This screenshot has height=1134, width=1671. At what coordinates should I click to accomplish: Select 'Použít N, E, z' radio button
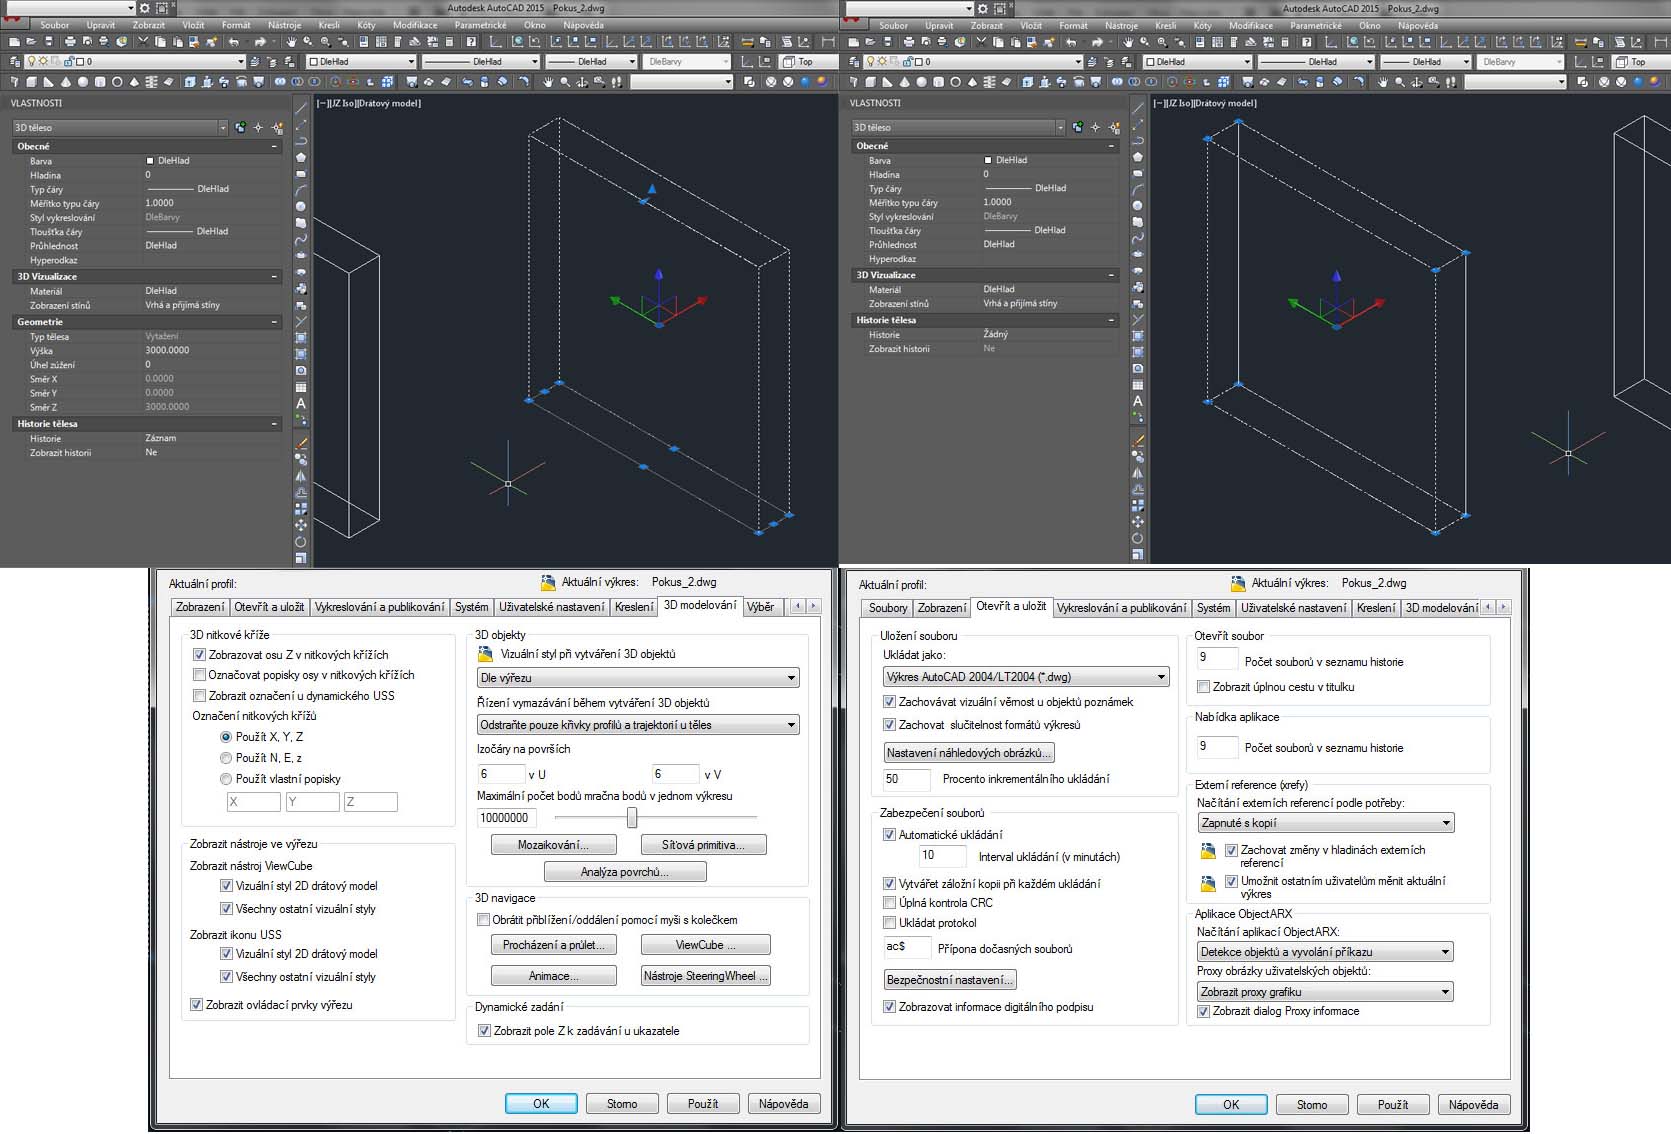[226, 758]
